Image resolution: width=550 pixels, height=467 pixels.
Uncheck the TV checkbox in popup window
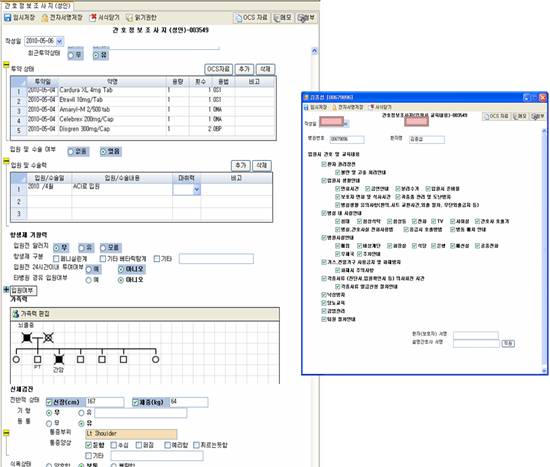pos(434,221)
